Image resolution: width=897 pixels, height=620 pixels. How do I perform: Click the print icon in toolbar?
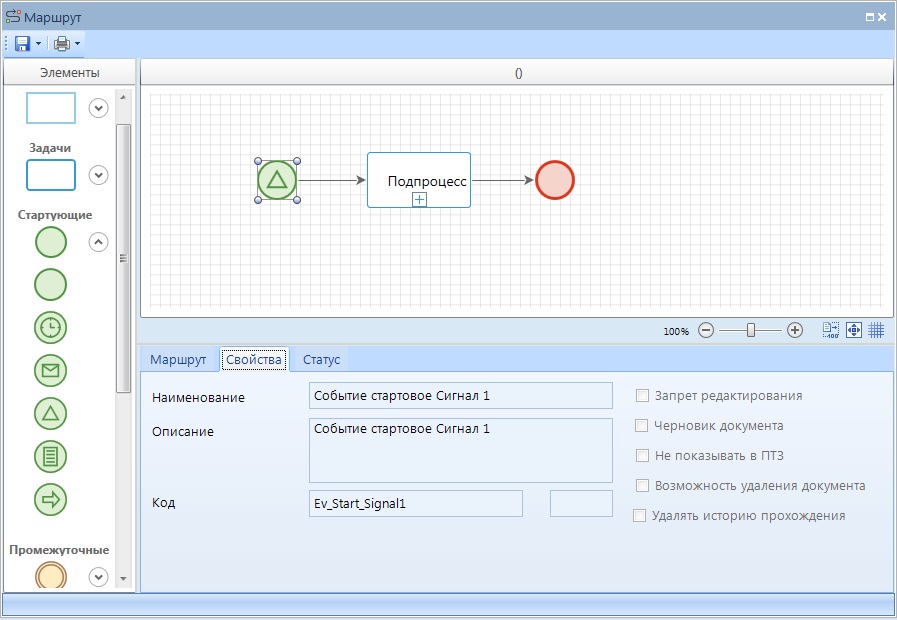pos(62,44)
